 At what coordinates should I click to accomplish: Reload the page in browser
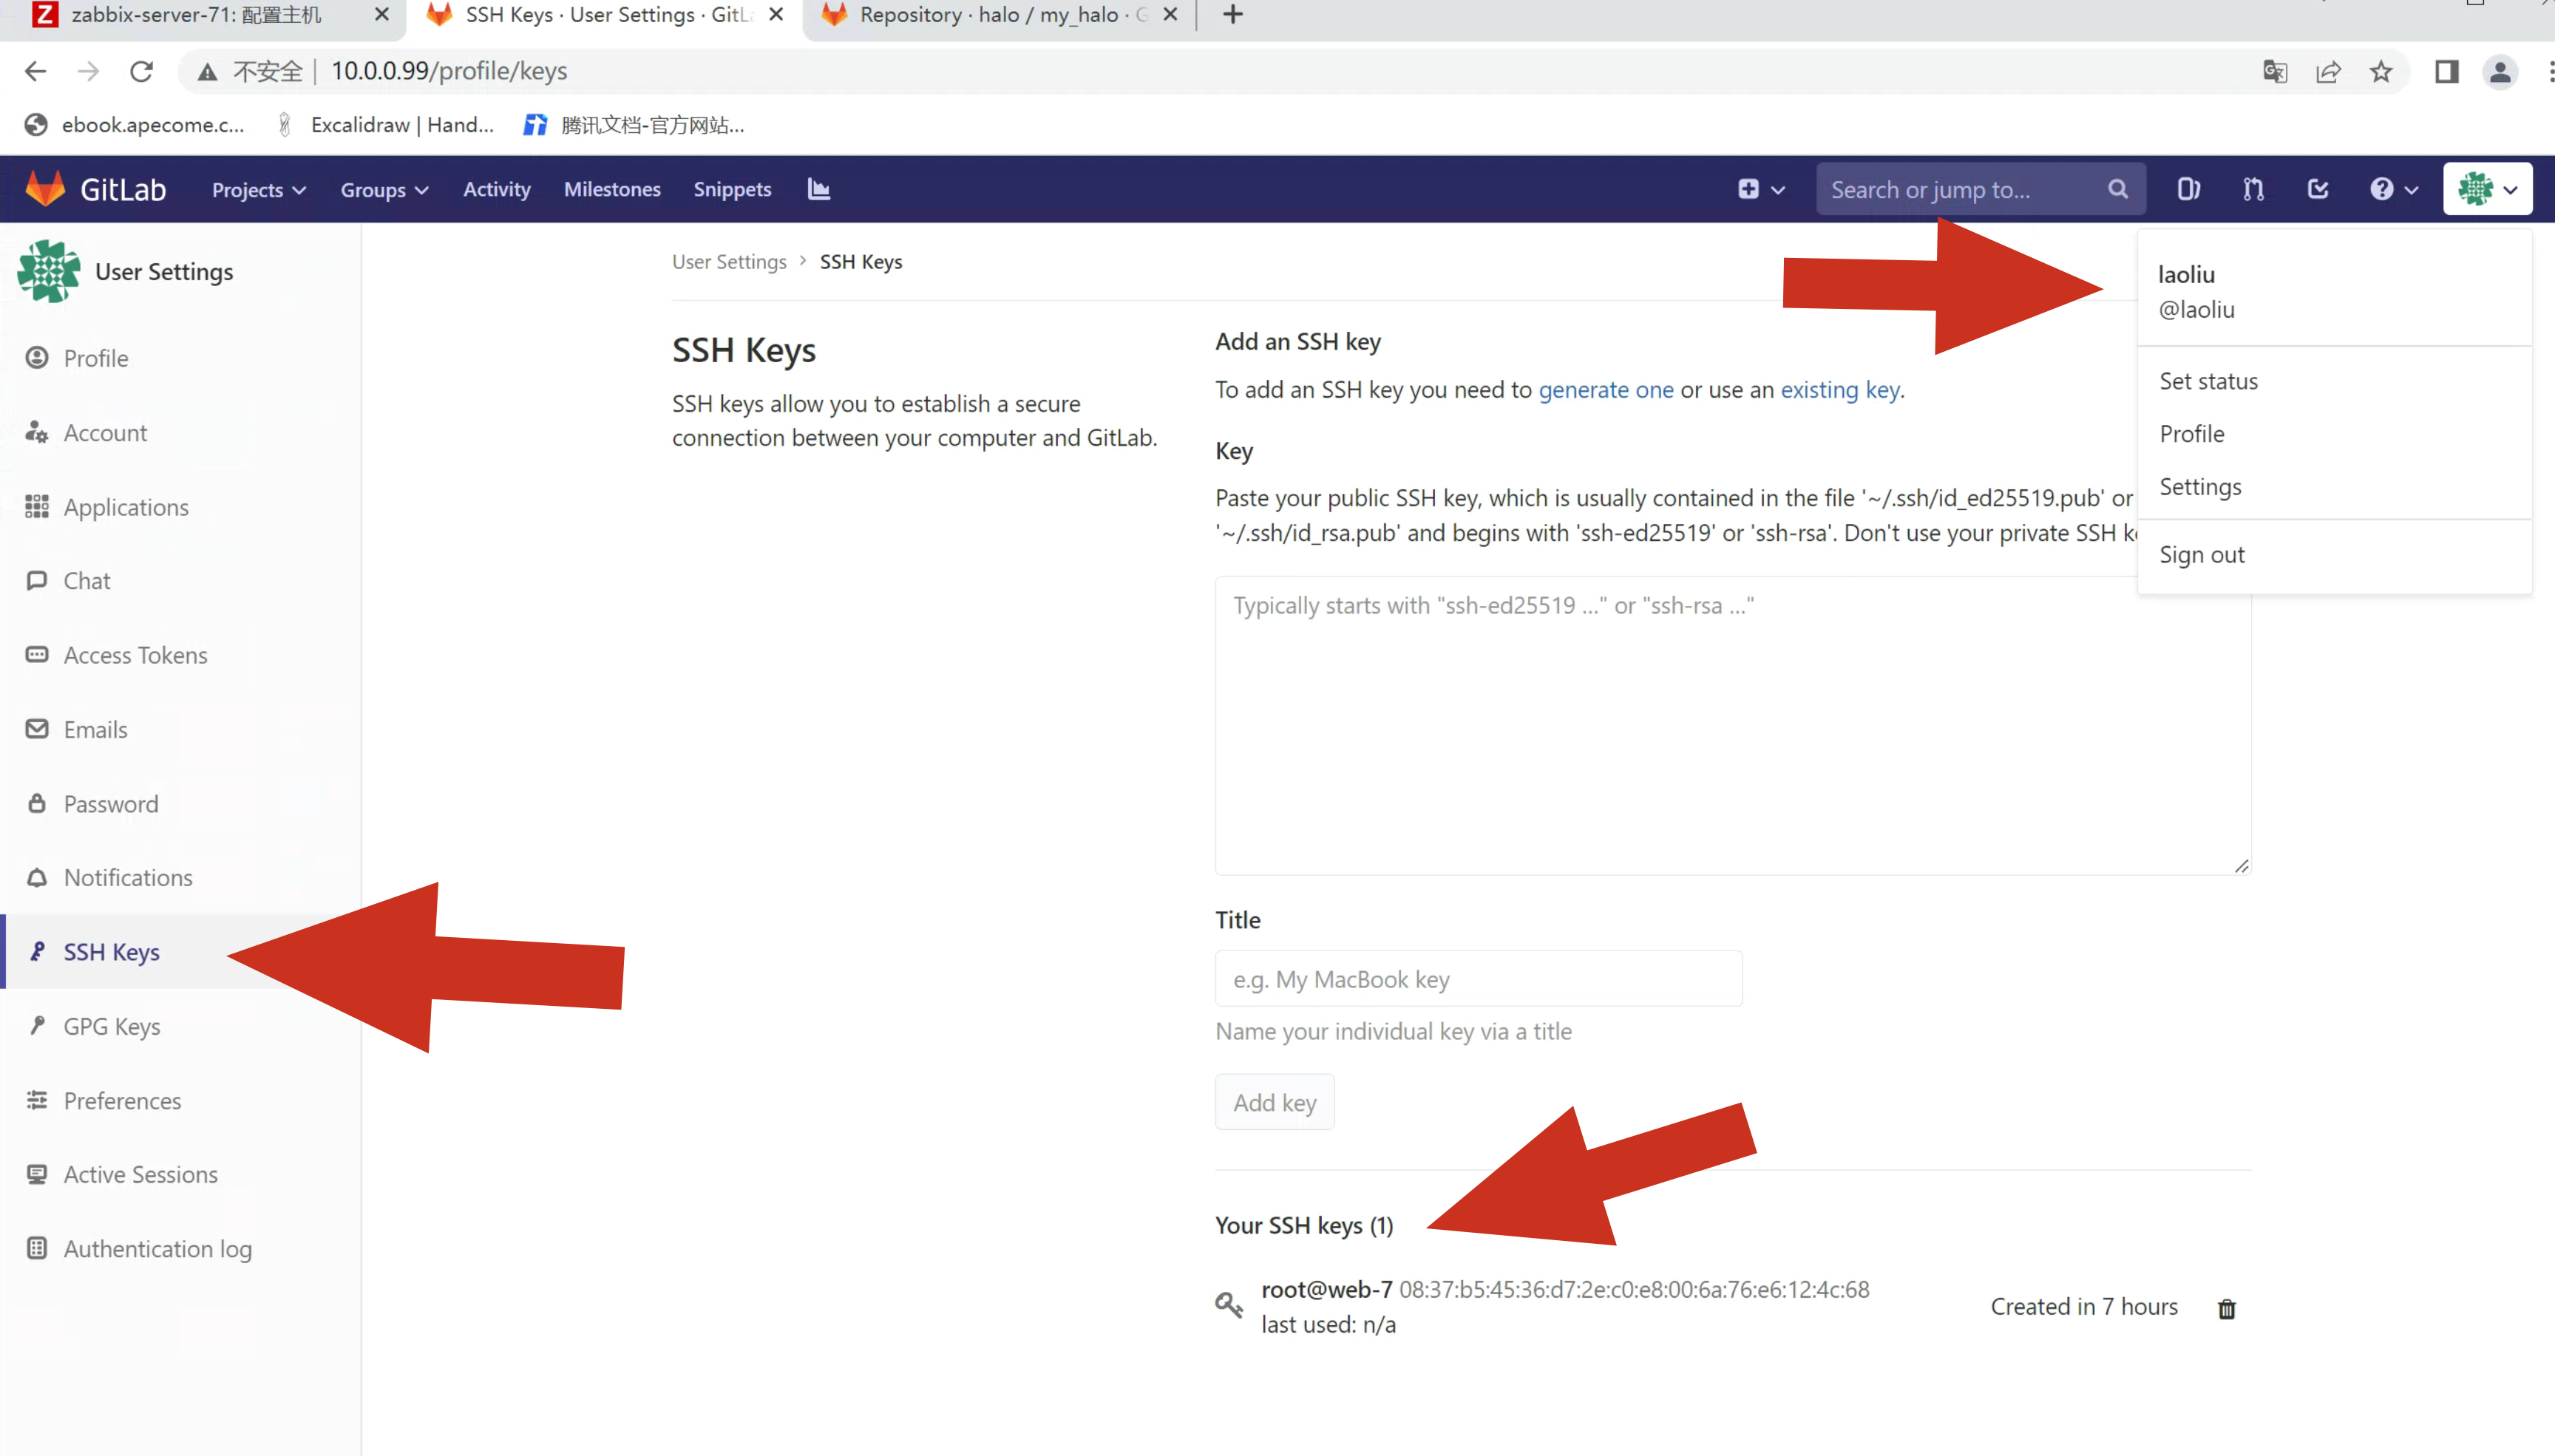pyautogui.click(x=142, y=71)
